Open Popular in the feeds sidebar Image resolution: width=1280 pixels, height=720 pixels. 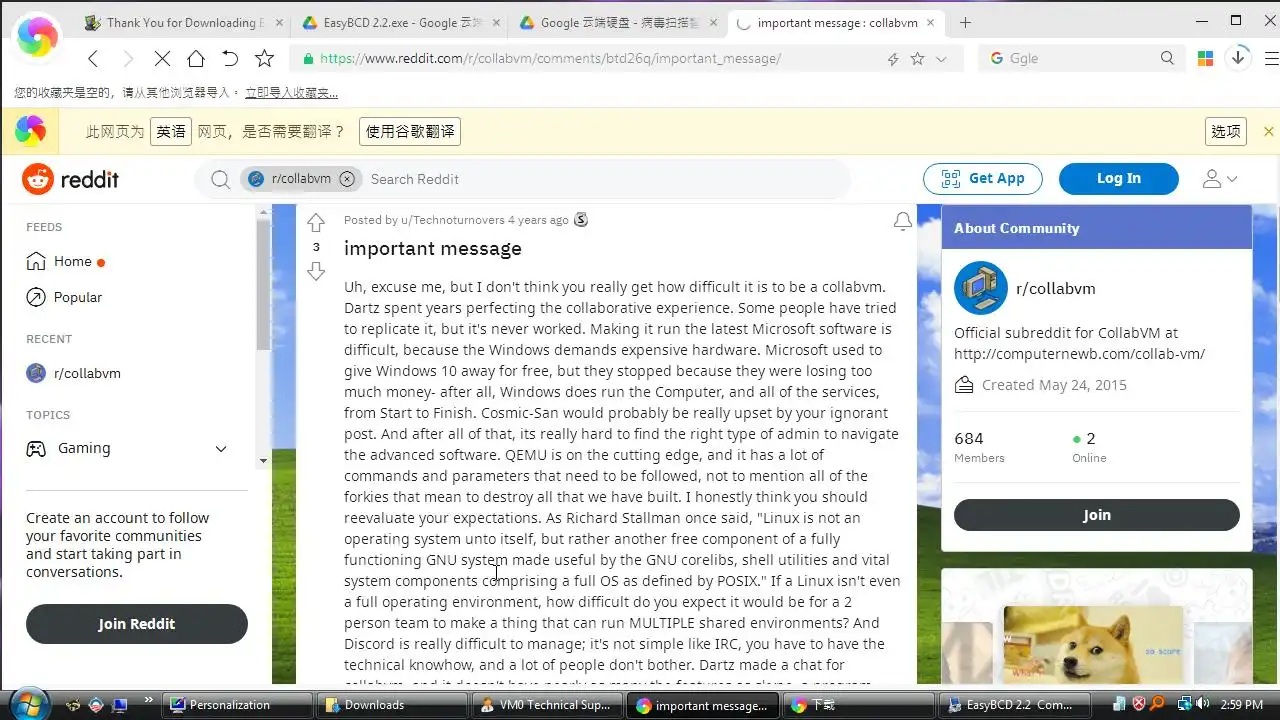click(x=64, y=297)
